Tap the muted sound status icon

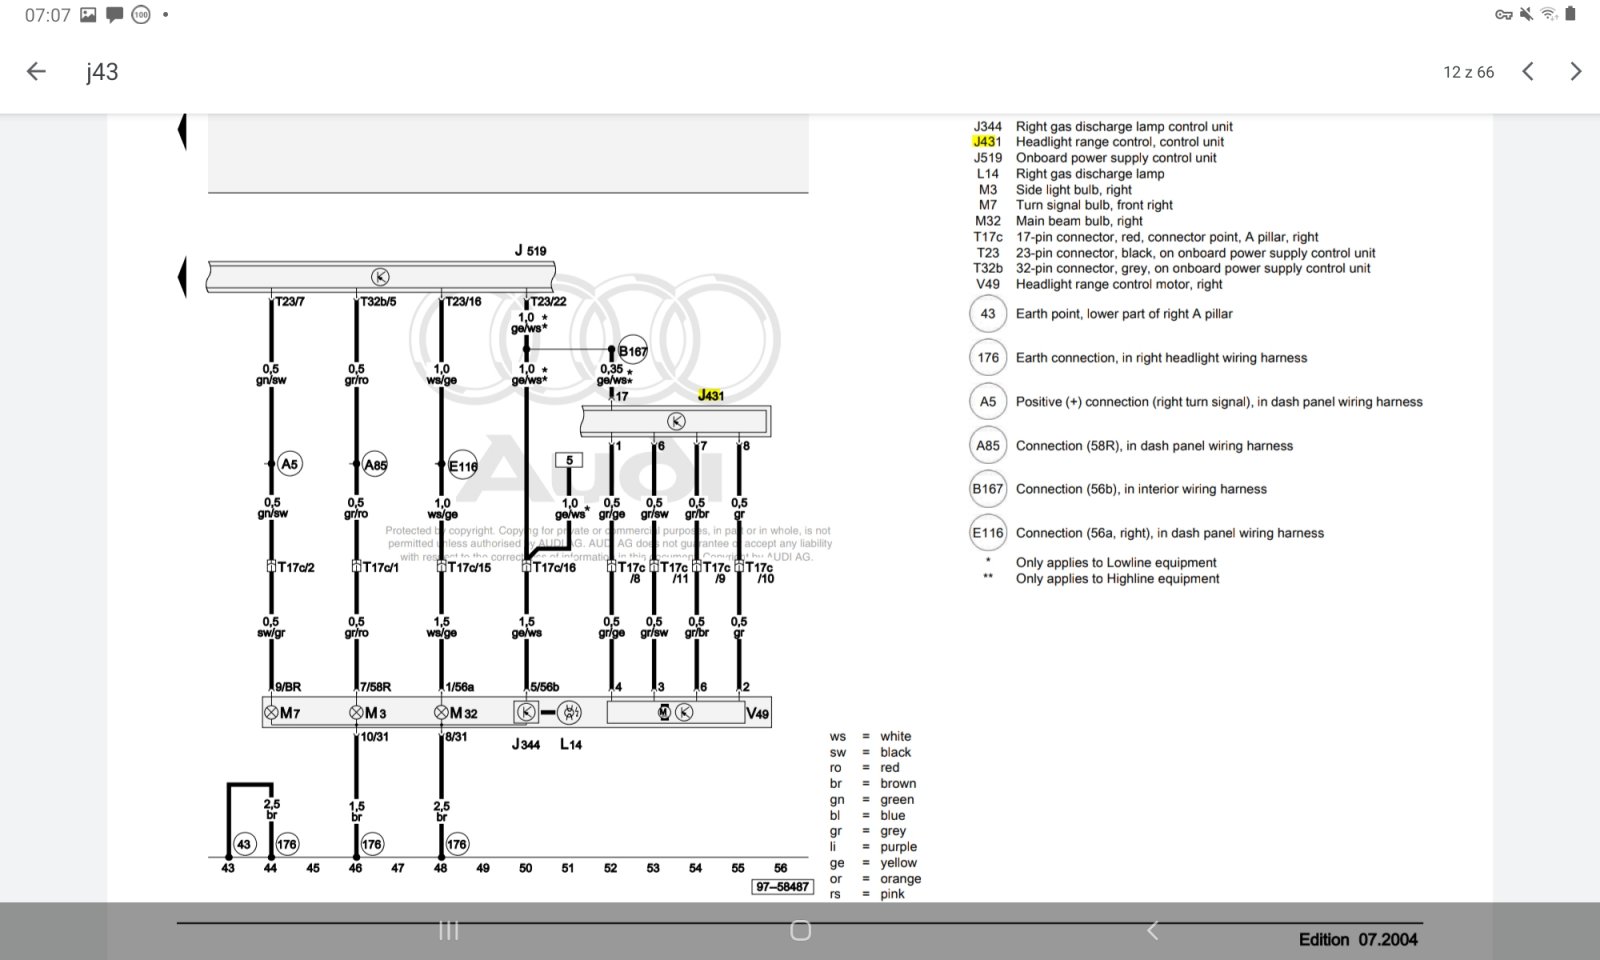(x=1526, y=14)
